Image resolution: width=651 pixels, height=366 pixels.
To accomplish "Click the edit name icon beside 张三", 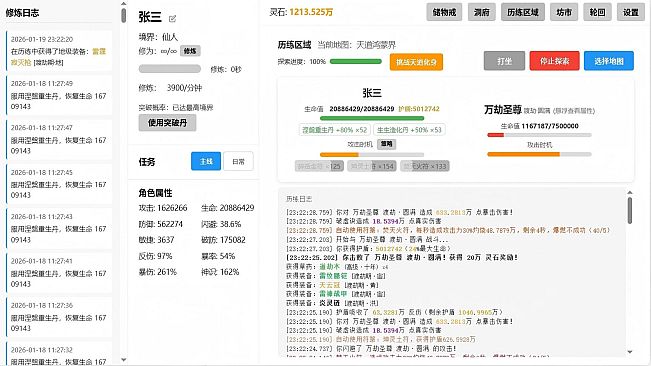I will [x=172, y=18].
